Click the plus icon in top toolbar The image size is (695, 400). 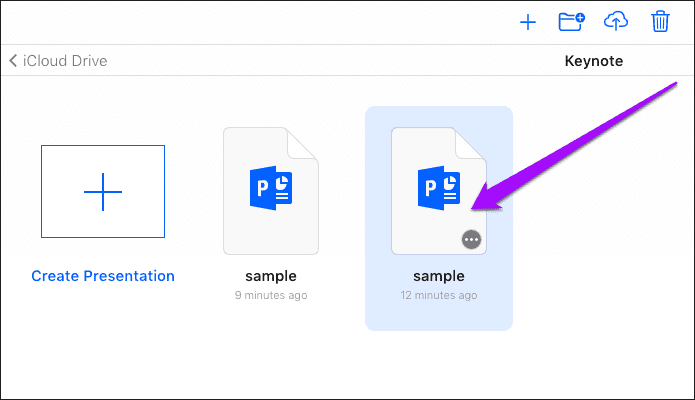(x=528, y=22)
